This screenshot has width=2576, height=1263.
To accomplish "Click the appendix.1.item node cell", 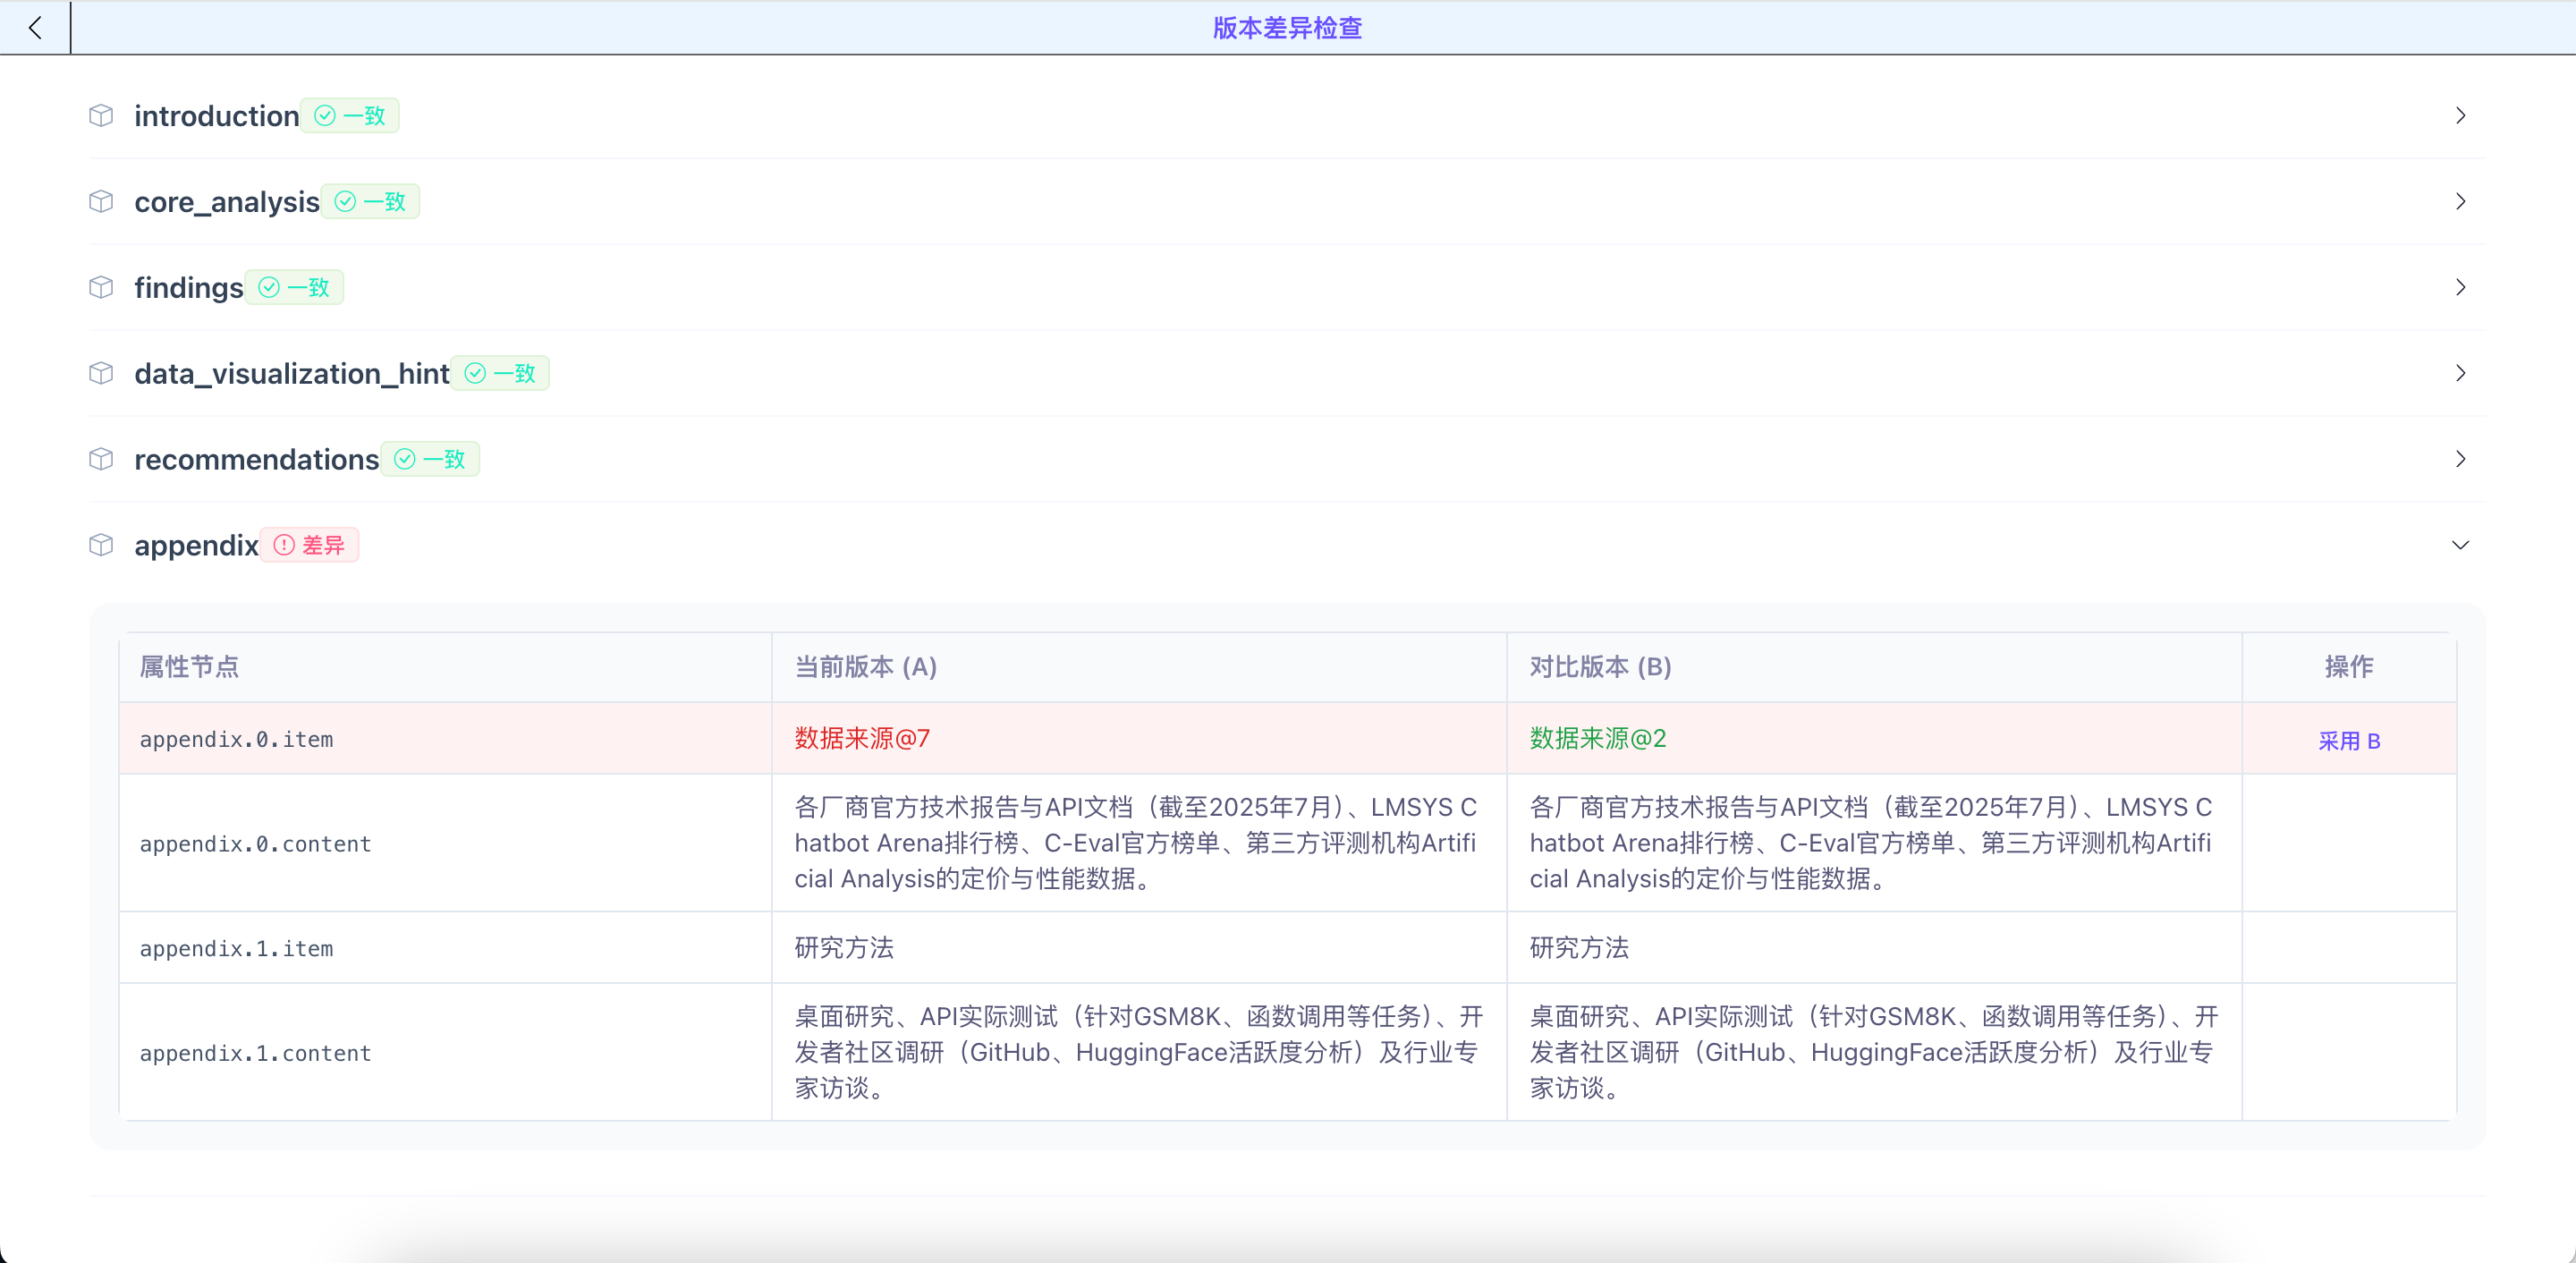I will tap(445, 948).
